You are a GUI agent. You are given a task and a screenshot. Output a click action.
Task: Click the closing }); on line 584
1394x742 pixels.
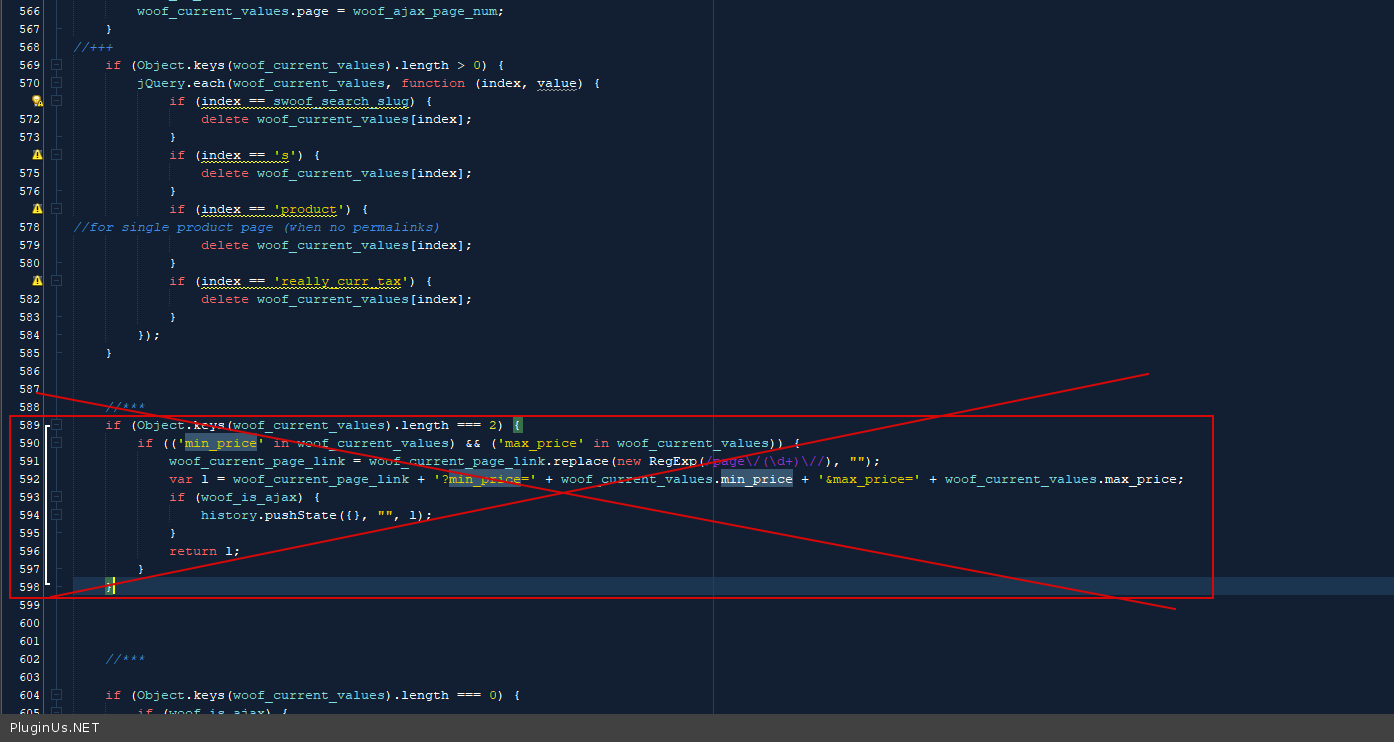149,335
